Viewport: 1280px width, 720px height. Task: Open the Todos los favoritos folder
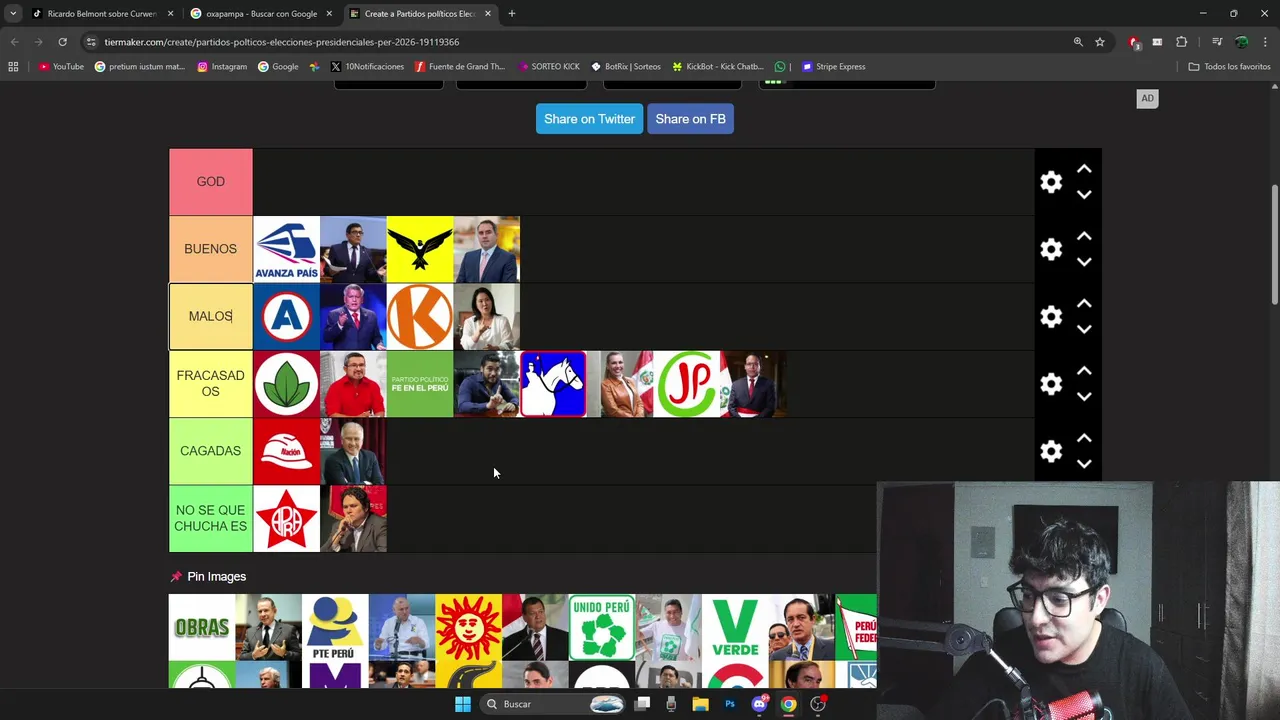[x=1229, y=67]
